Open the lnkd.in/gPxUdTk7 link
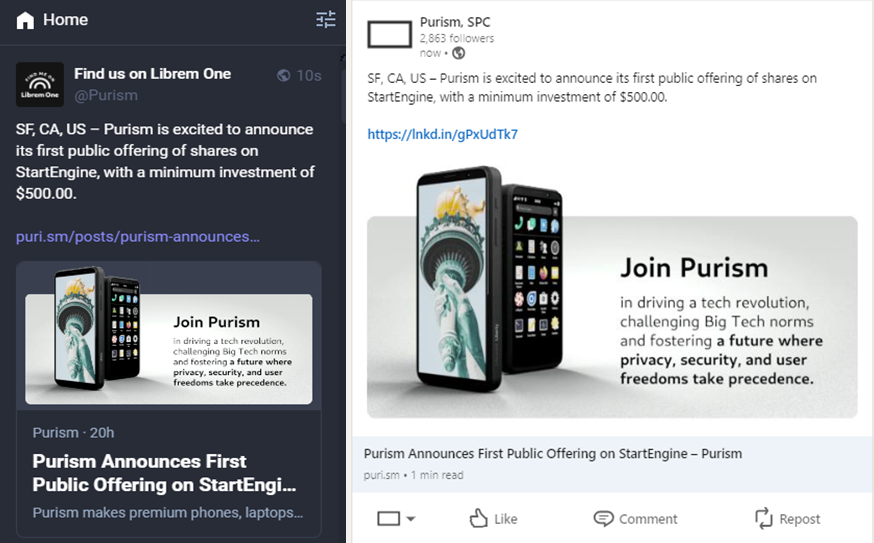This screenshot has width=874, height=543. [x=442, y=134]
